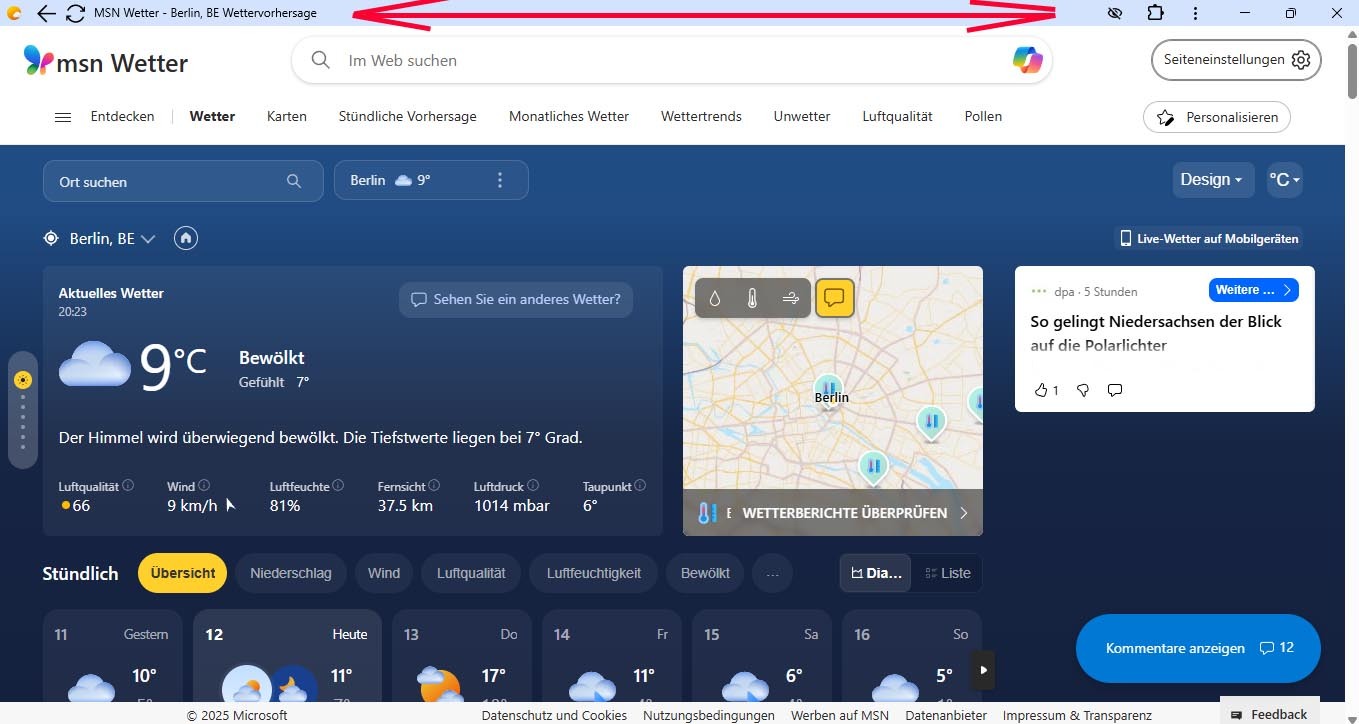The image size is (1359, 724).
Task: Select the precipitation droplet map layer
Action: click(x=715, y=298)
